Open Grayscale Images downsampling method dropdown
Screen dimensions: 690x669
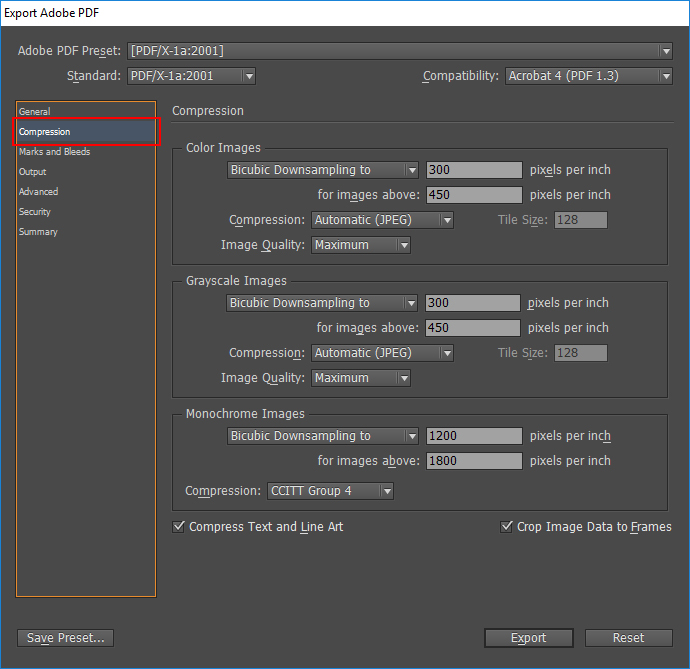pos(322,303)
